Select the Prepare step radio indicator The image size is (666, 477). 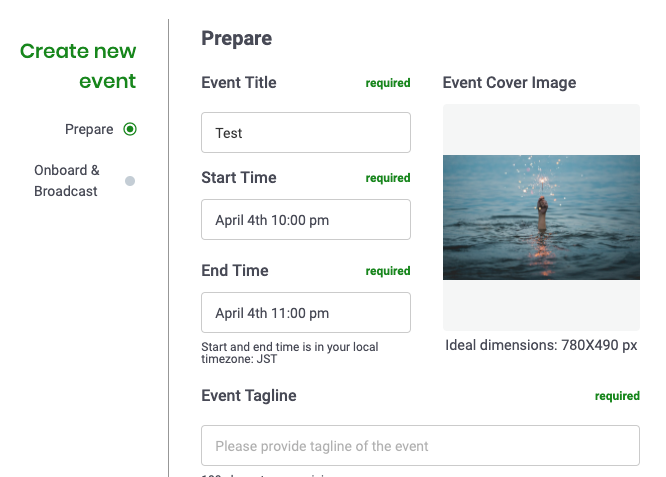click(130, 129)
